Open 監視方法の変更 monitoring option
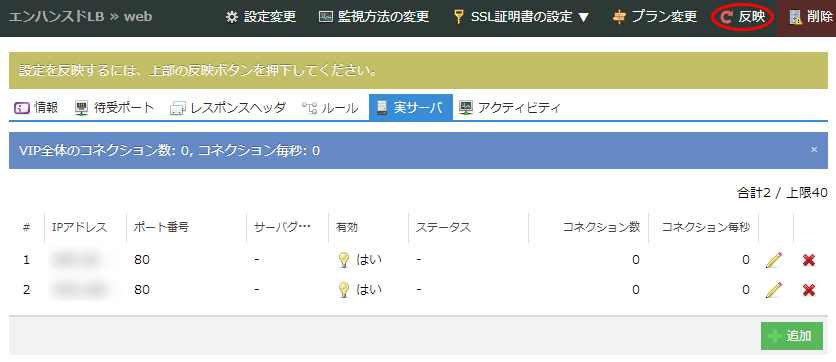The height and width of the screenshot is (362, 836). pyautogui.click(x=374, y=17)
